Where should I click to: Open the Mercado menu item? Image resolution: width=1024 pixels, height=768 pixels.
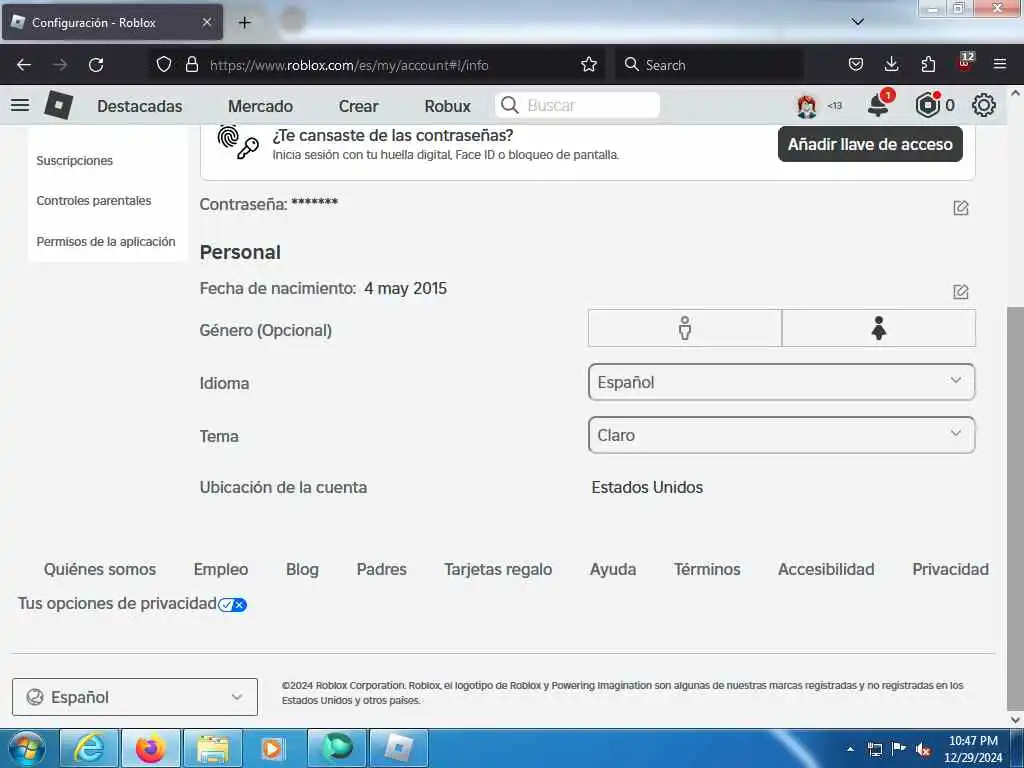point(260,106)
